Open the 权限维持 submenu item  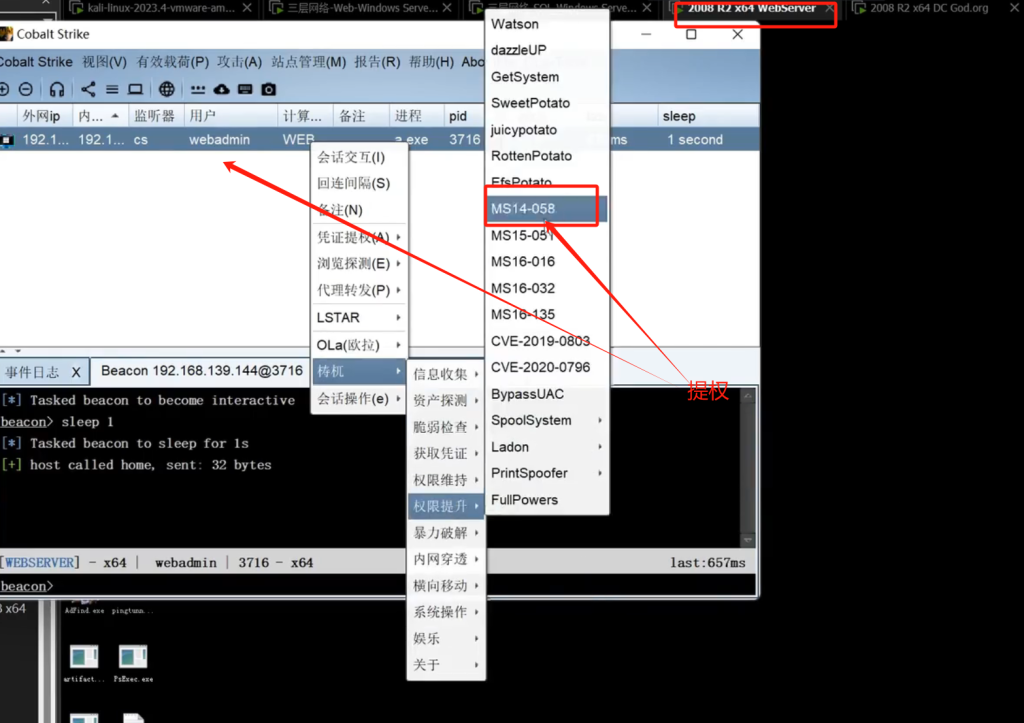446,480
